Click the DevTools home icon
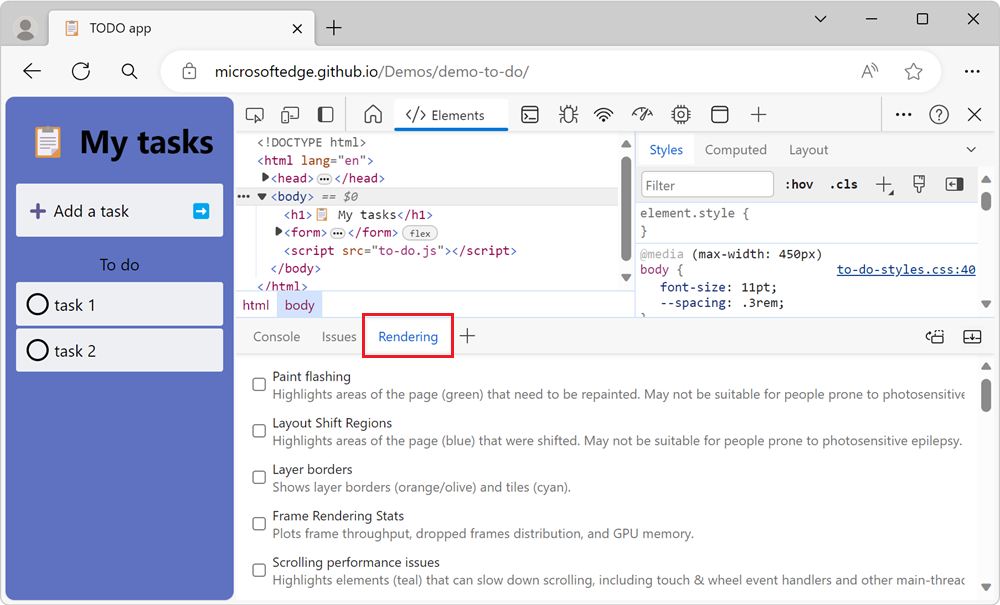The height and width of the screenshot is (605, 1000). pyautogui.click(x=372, y=114)
